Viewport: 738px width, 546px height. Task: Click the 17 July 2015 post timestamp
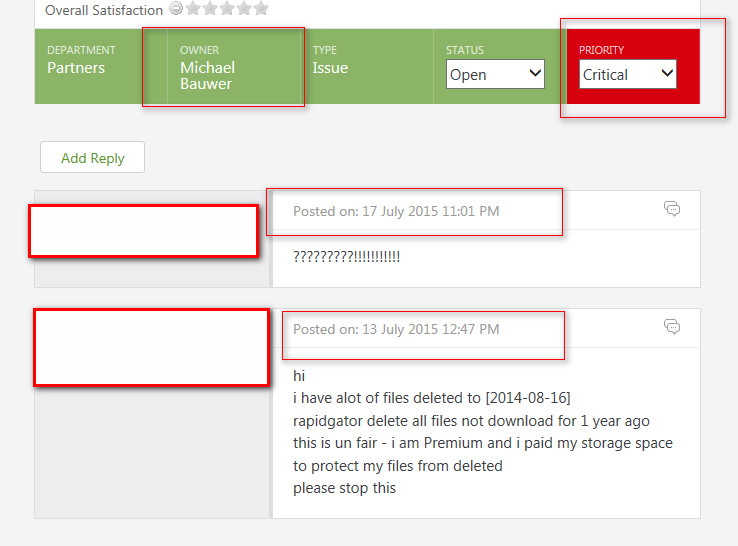396,211
